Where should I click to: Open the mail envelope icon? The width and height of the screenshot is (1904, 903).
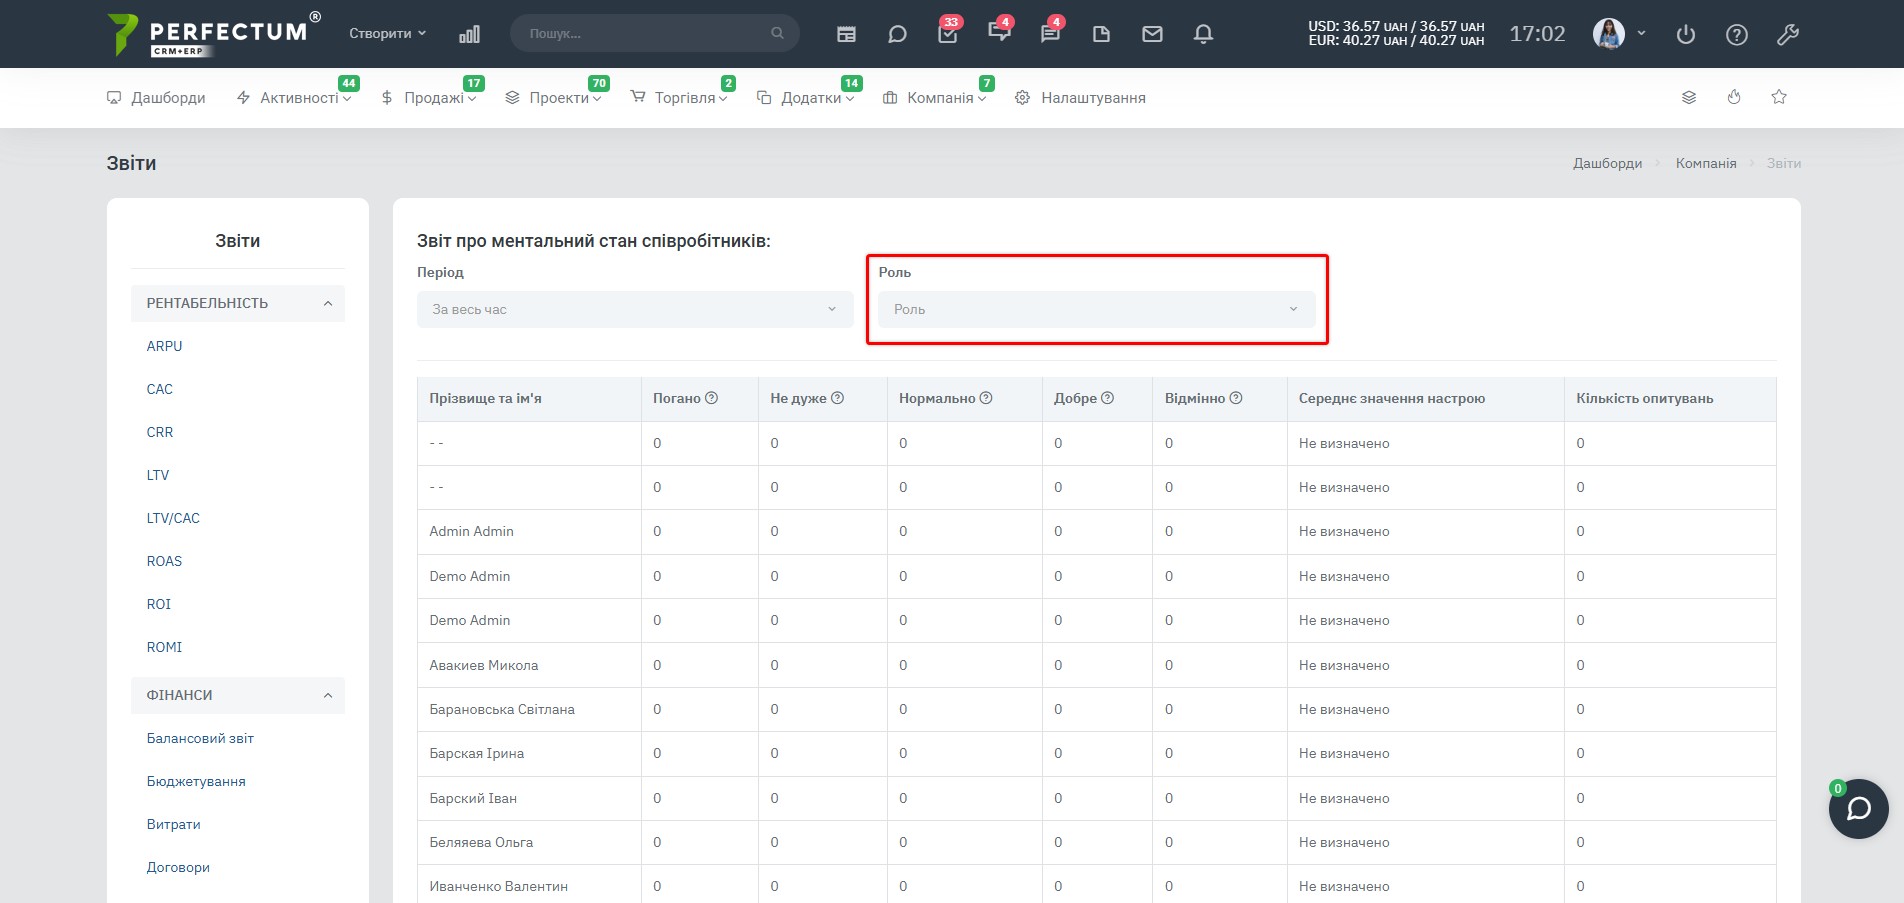click(x=1152, y=34)
